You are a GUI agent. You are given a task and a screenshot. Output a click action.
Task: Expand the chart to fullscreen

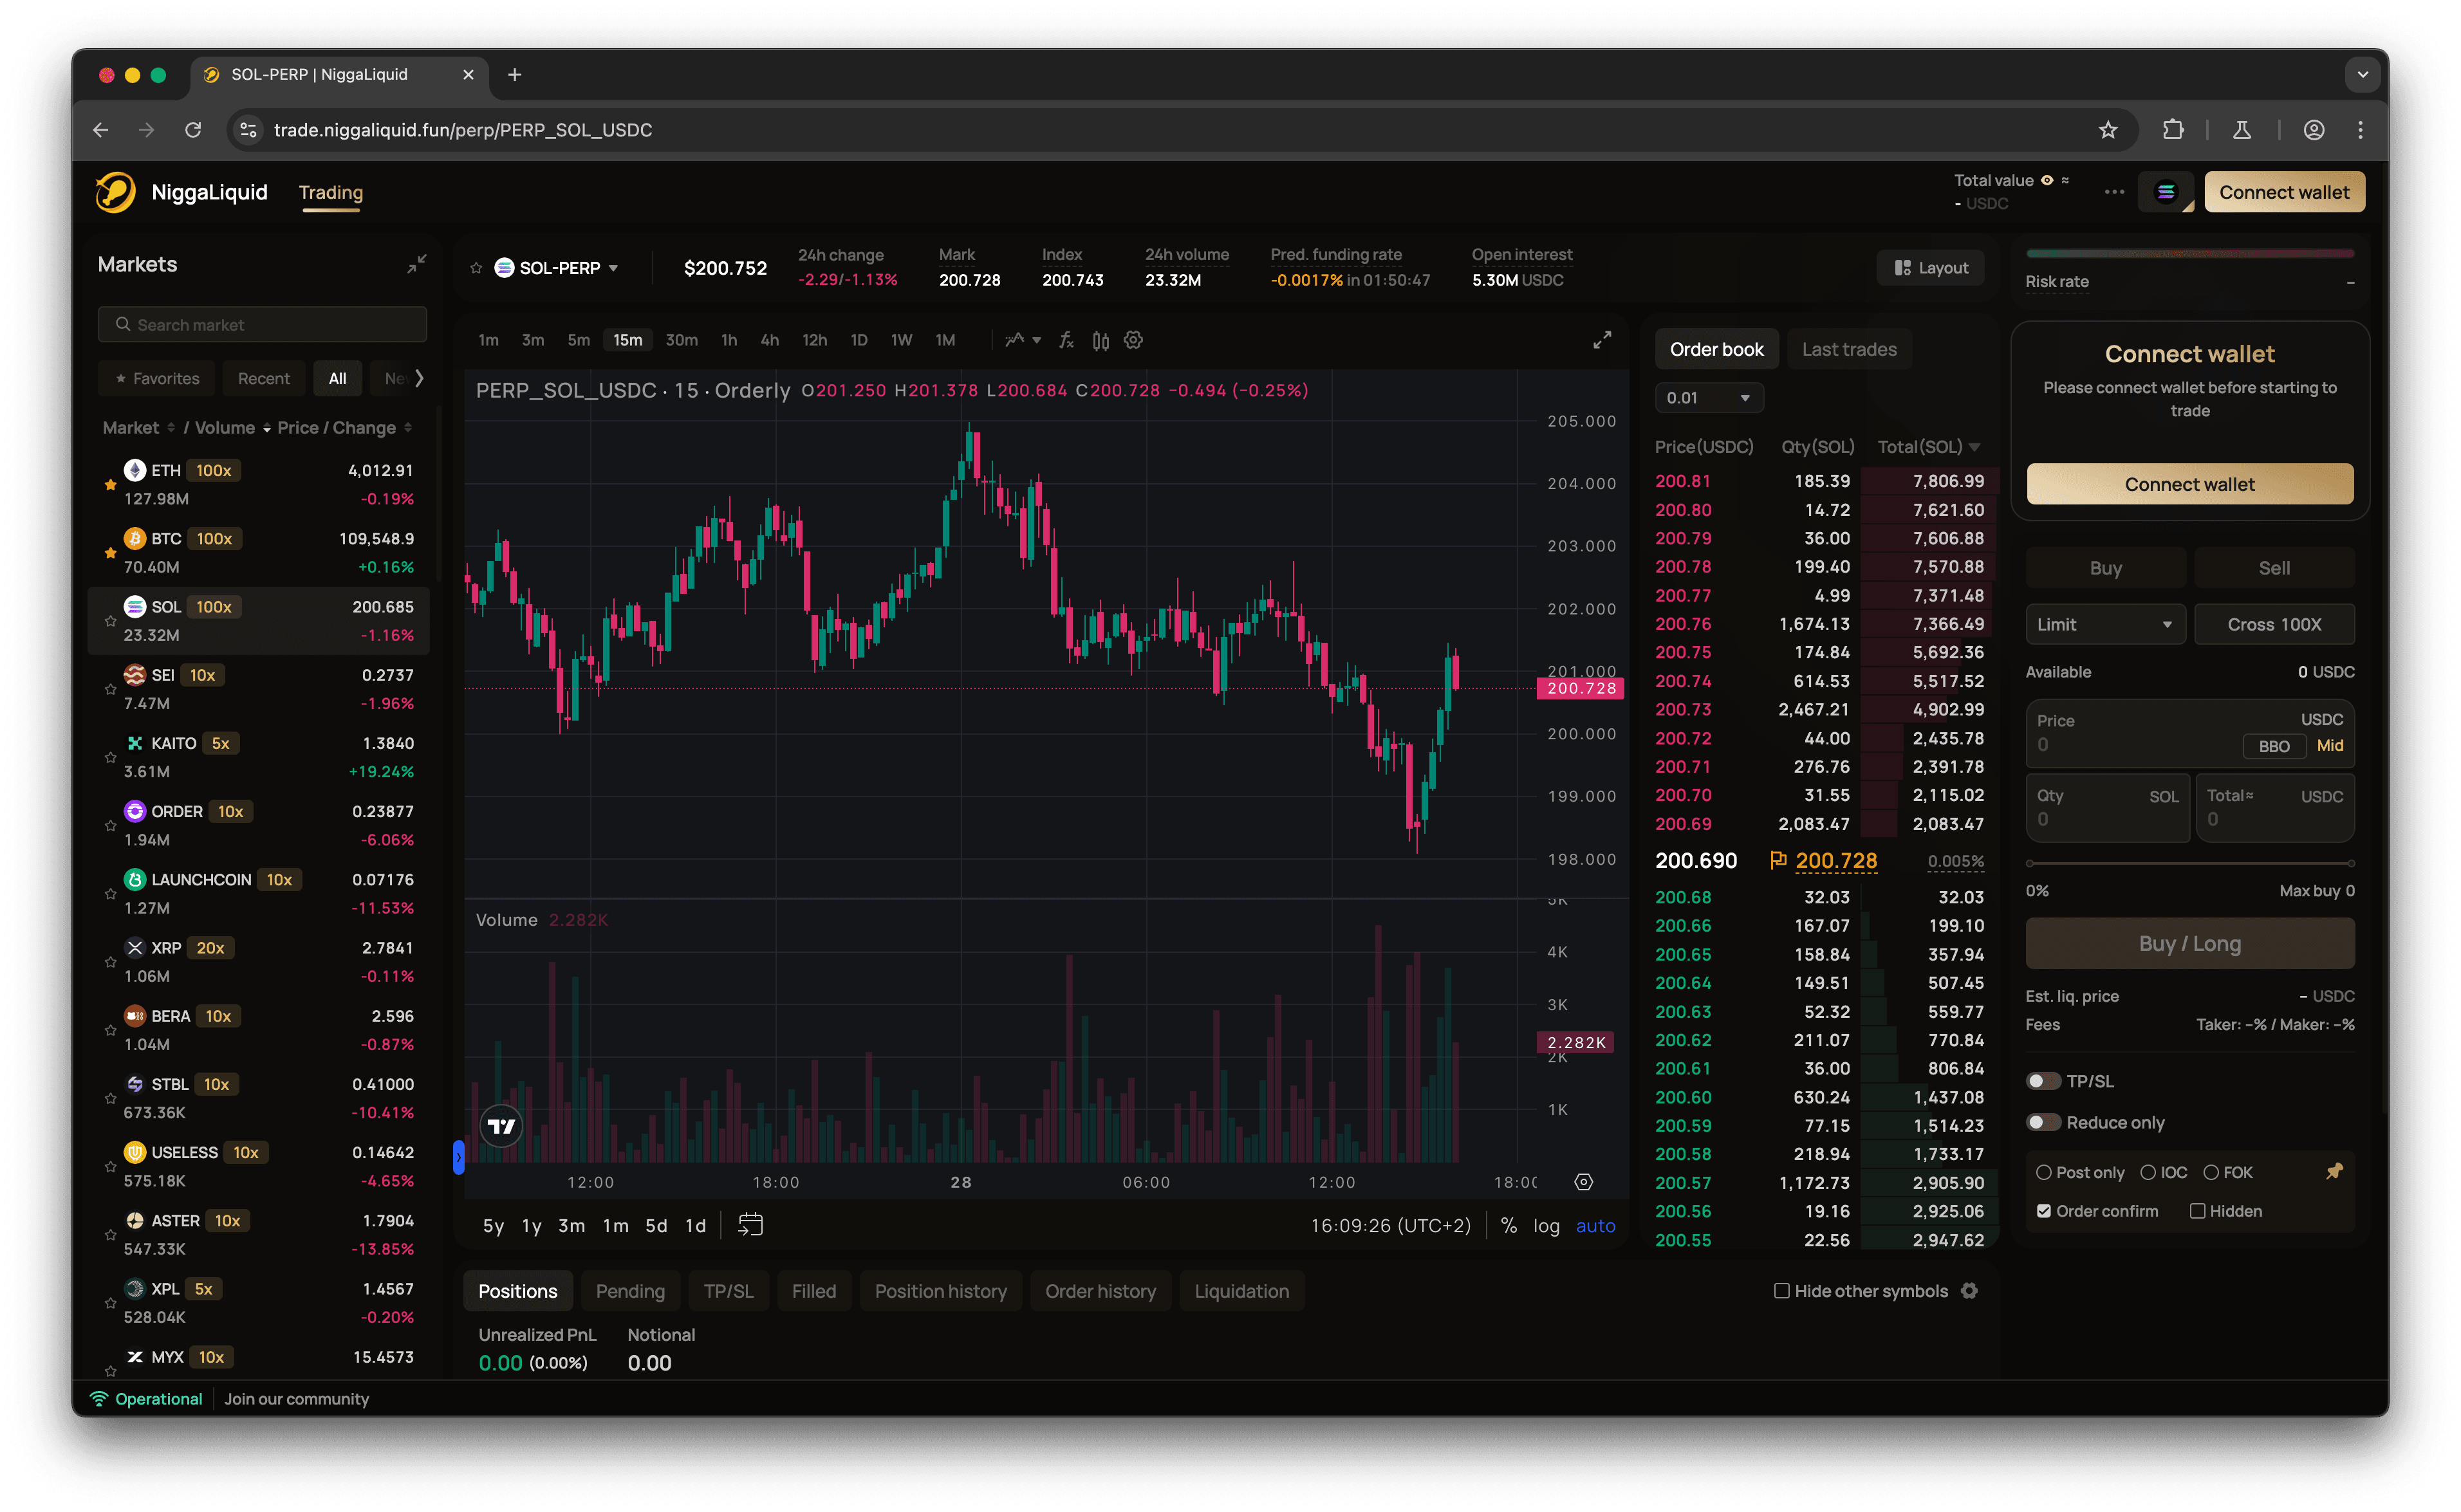(1602, 340)
